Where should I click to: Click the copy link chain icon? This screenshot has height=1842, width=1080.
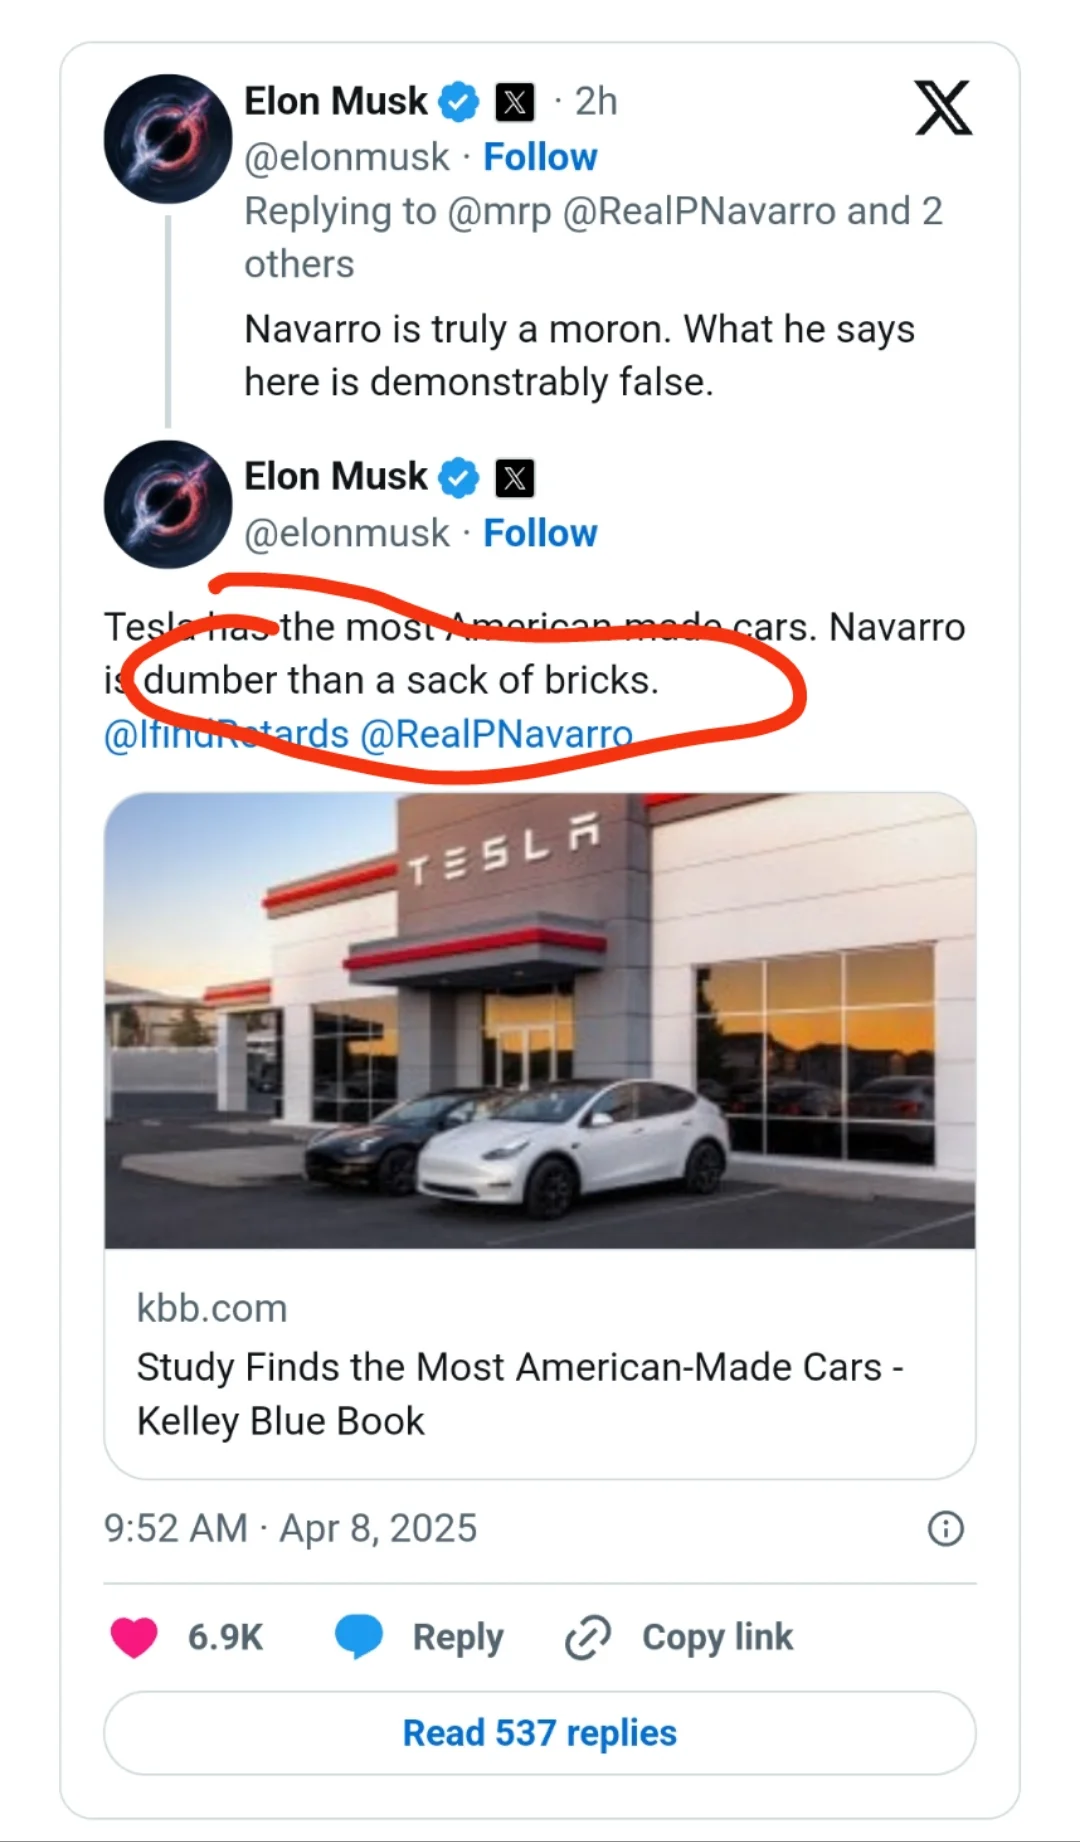point(588,1637)
